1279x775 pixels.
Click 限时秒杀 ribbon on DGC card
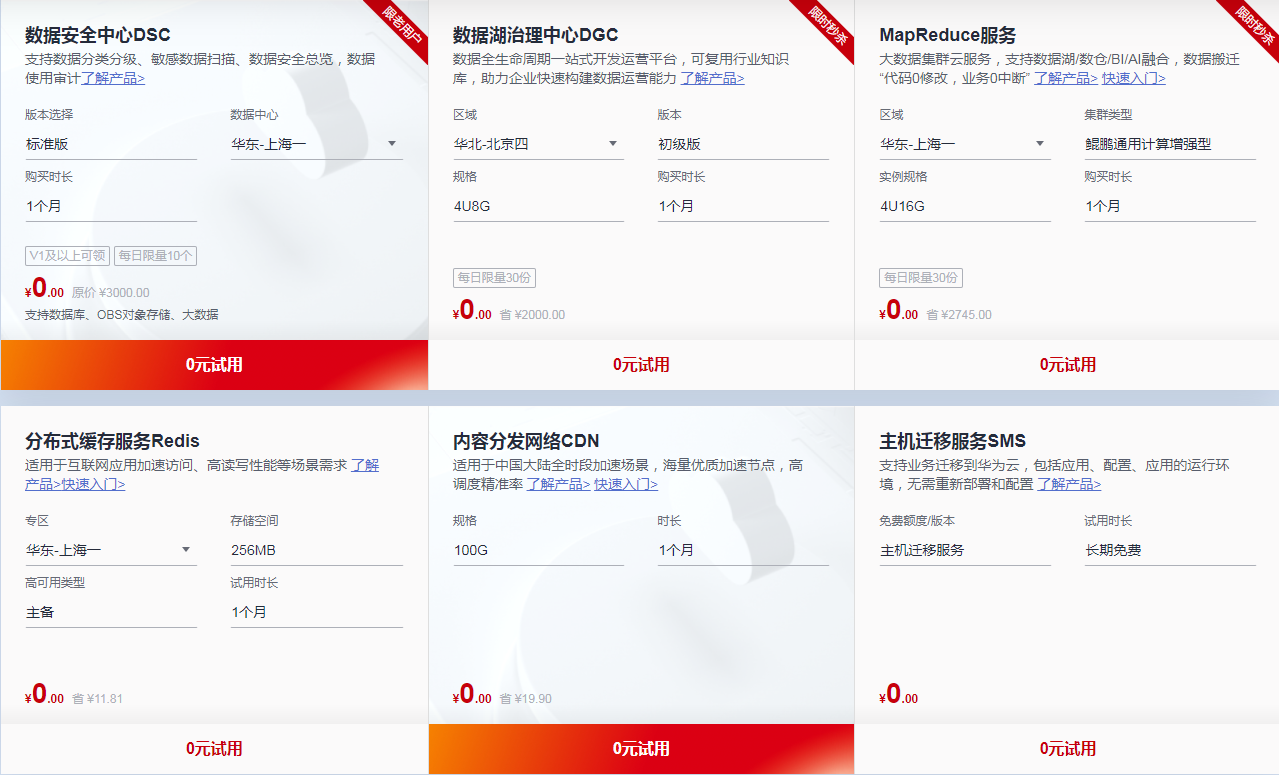[x=830, y=24]
